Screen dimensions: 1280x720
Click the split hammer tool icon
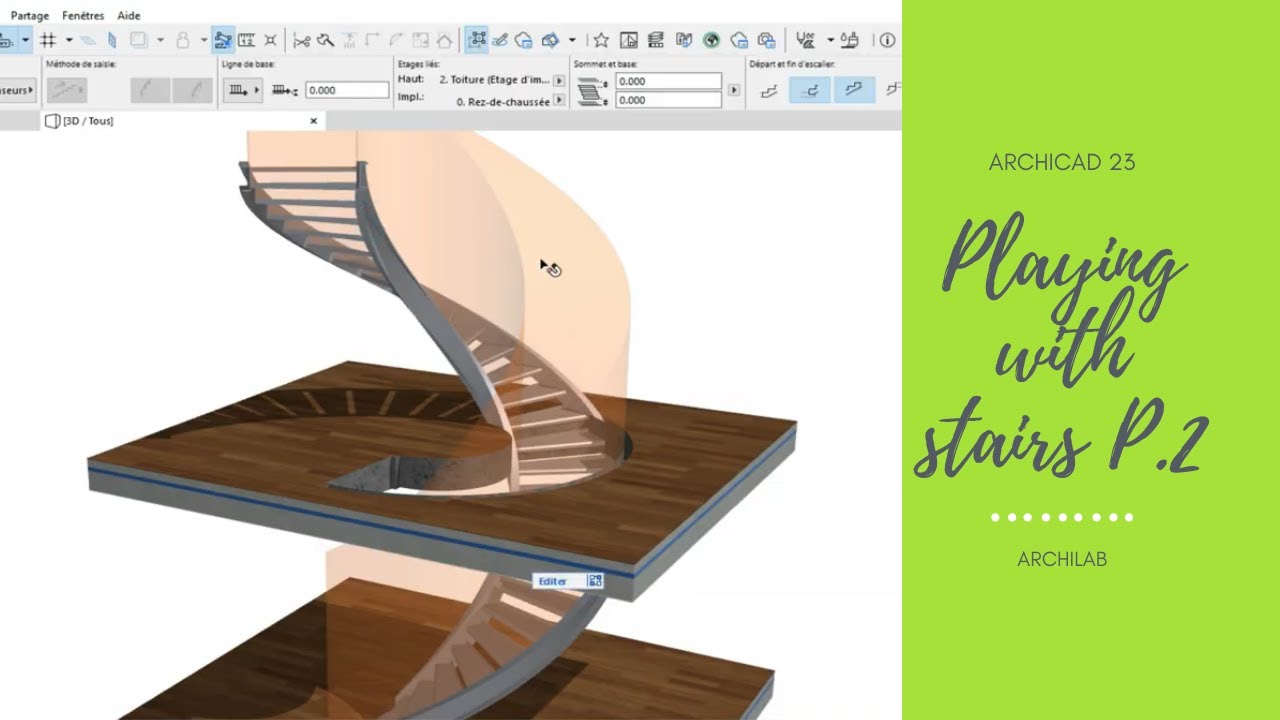tap(325, 40)
